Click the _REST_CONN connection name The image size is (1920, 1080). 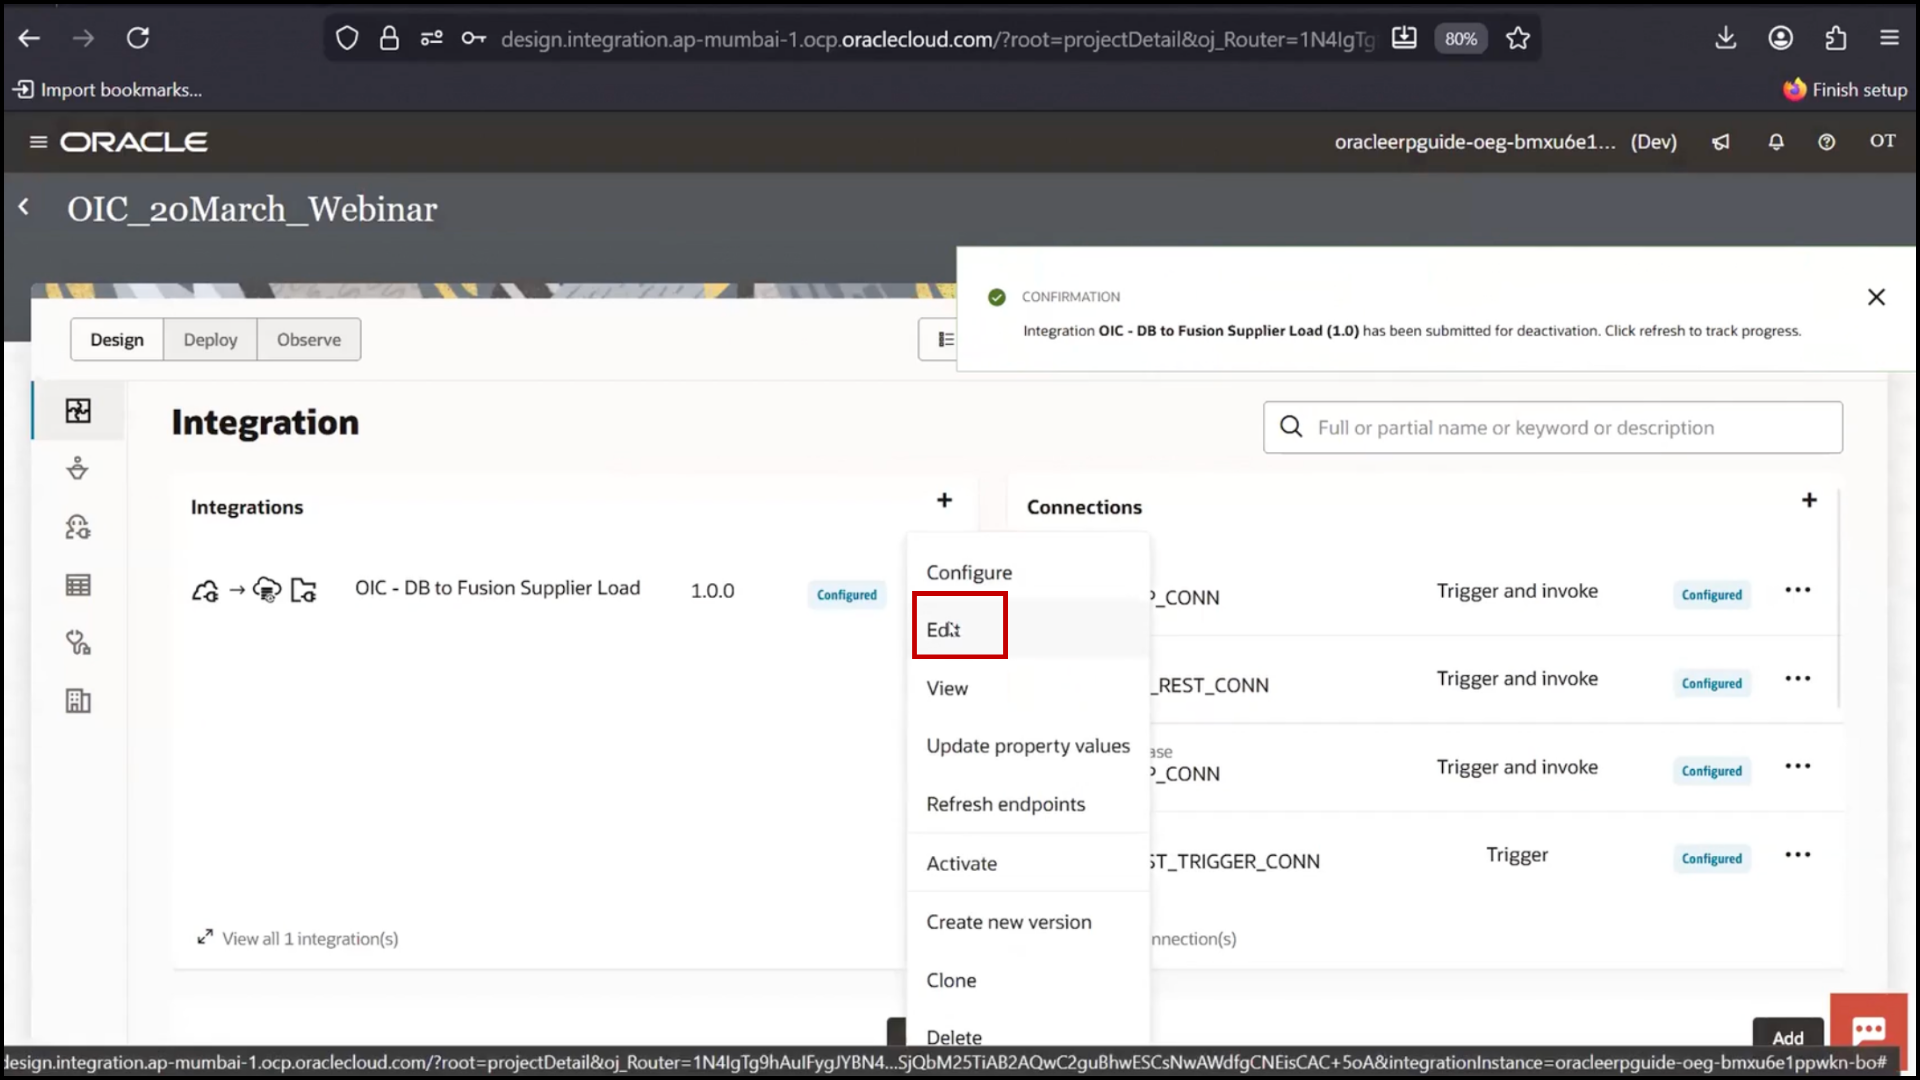pyautogui.click(x=1209, y=685)
